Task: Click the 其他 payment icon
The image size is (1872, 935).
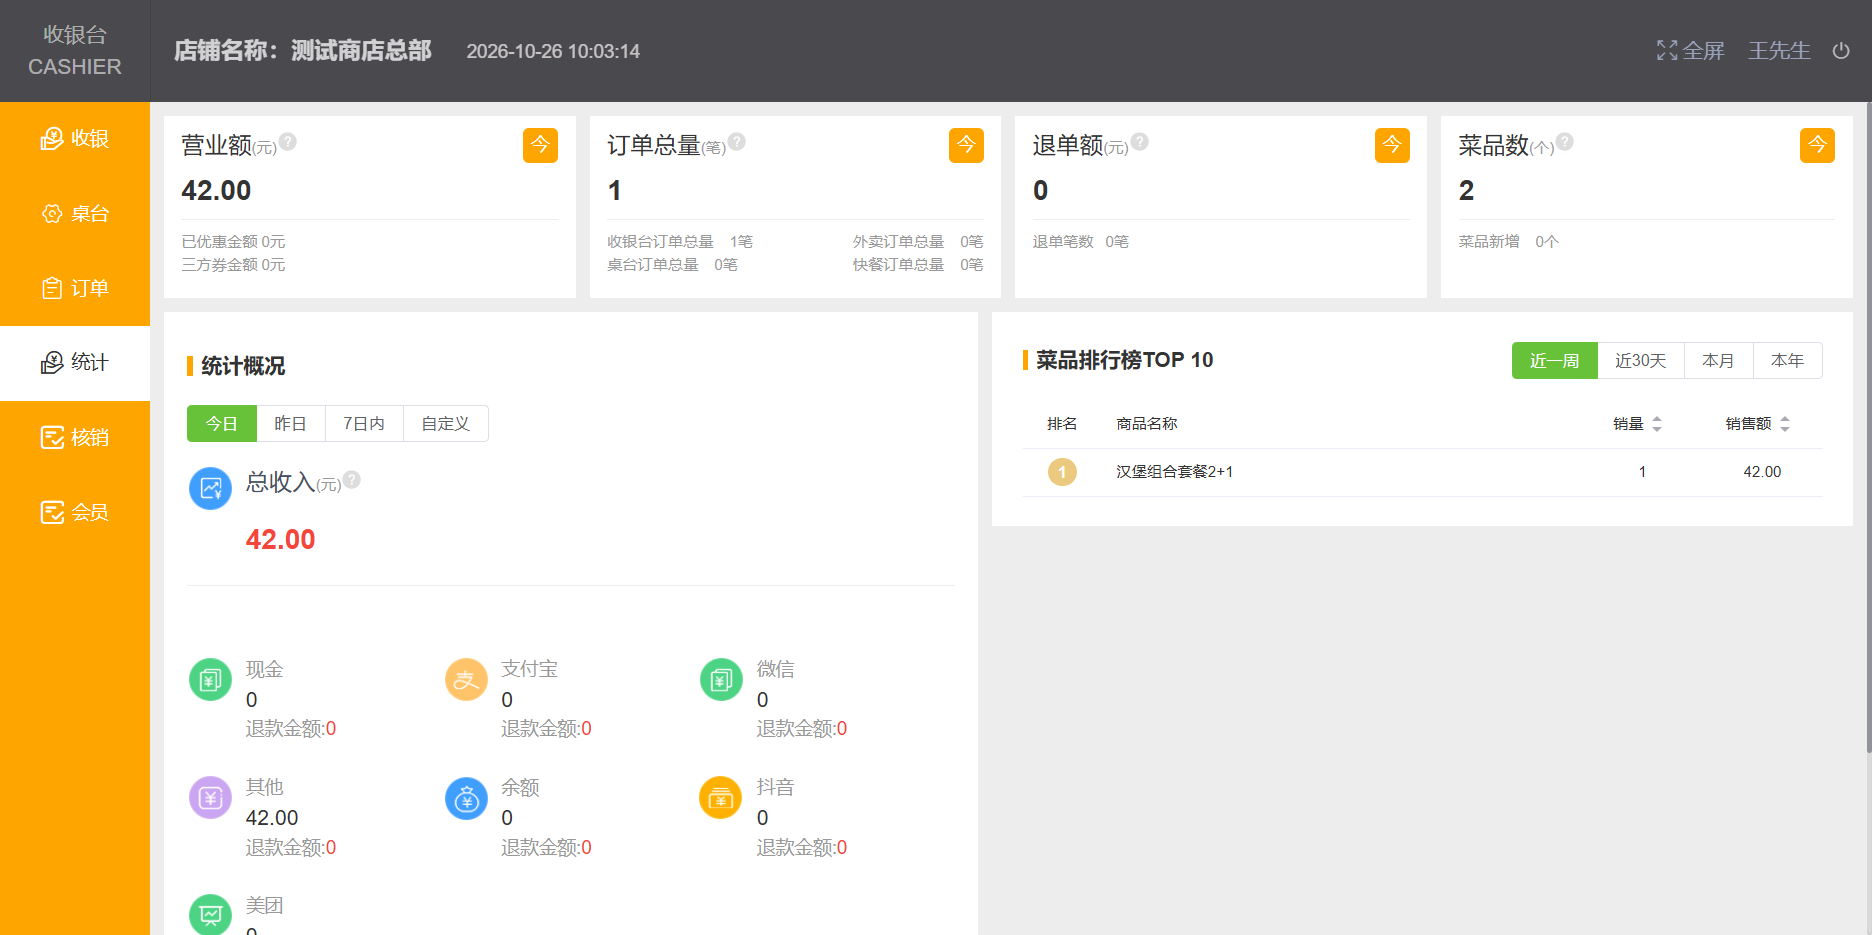Action: [210, 798]
